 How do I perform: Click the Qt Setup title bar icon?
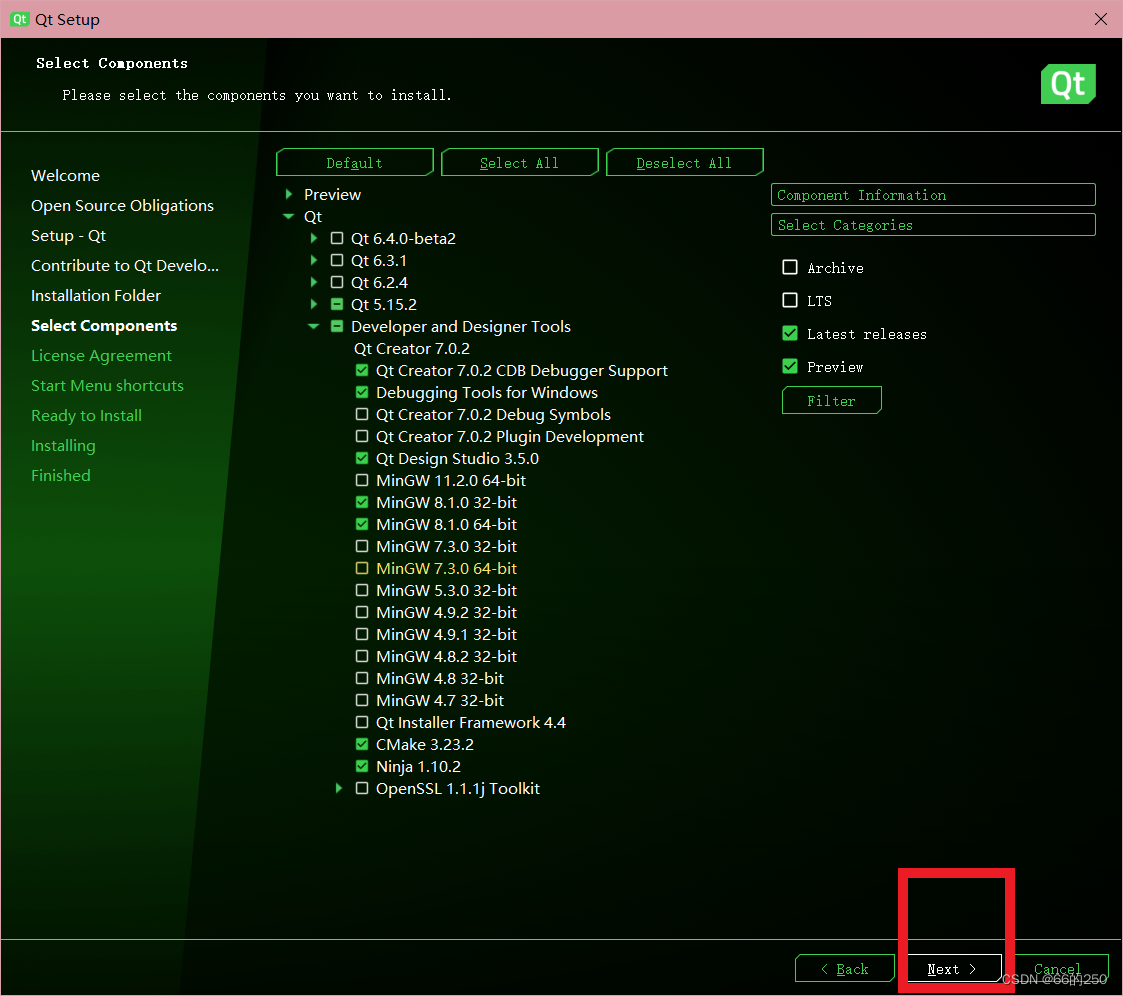(20, 19)
